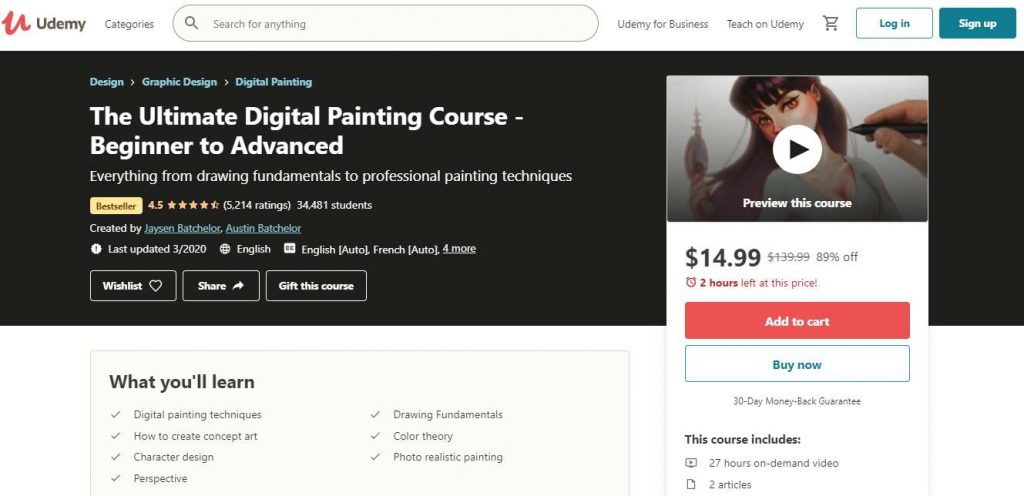This screenshot has width=1024, height=496.
Task: Click Gift this course
Action: tap(316, 286)
